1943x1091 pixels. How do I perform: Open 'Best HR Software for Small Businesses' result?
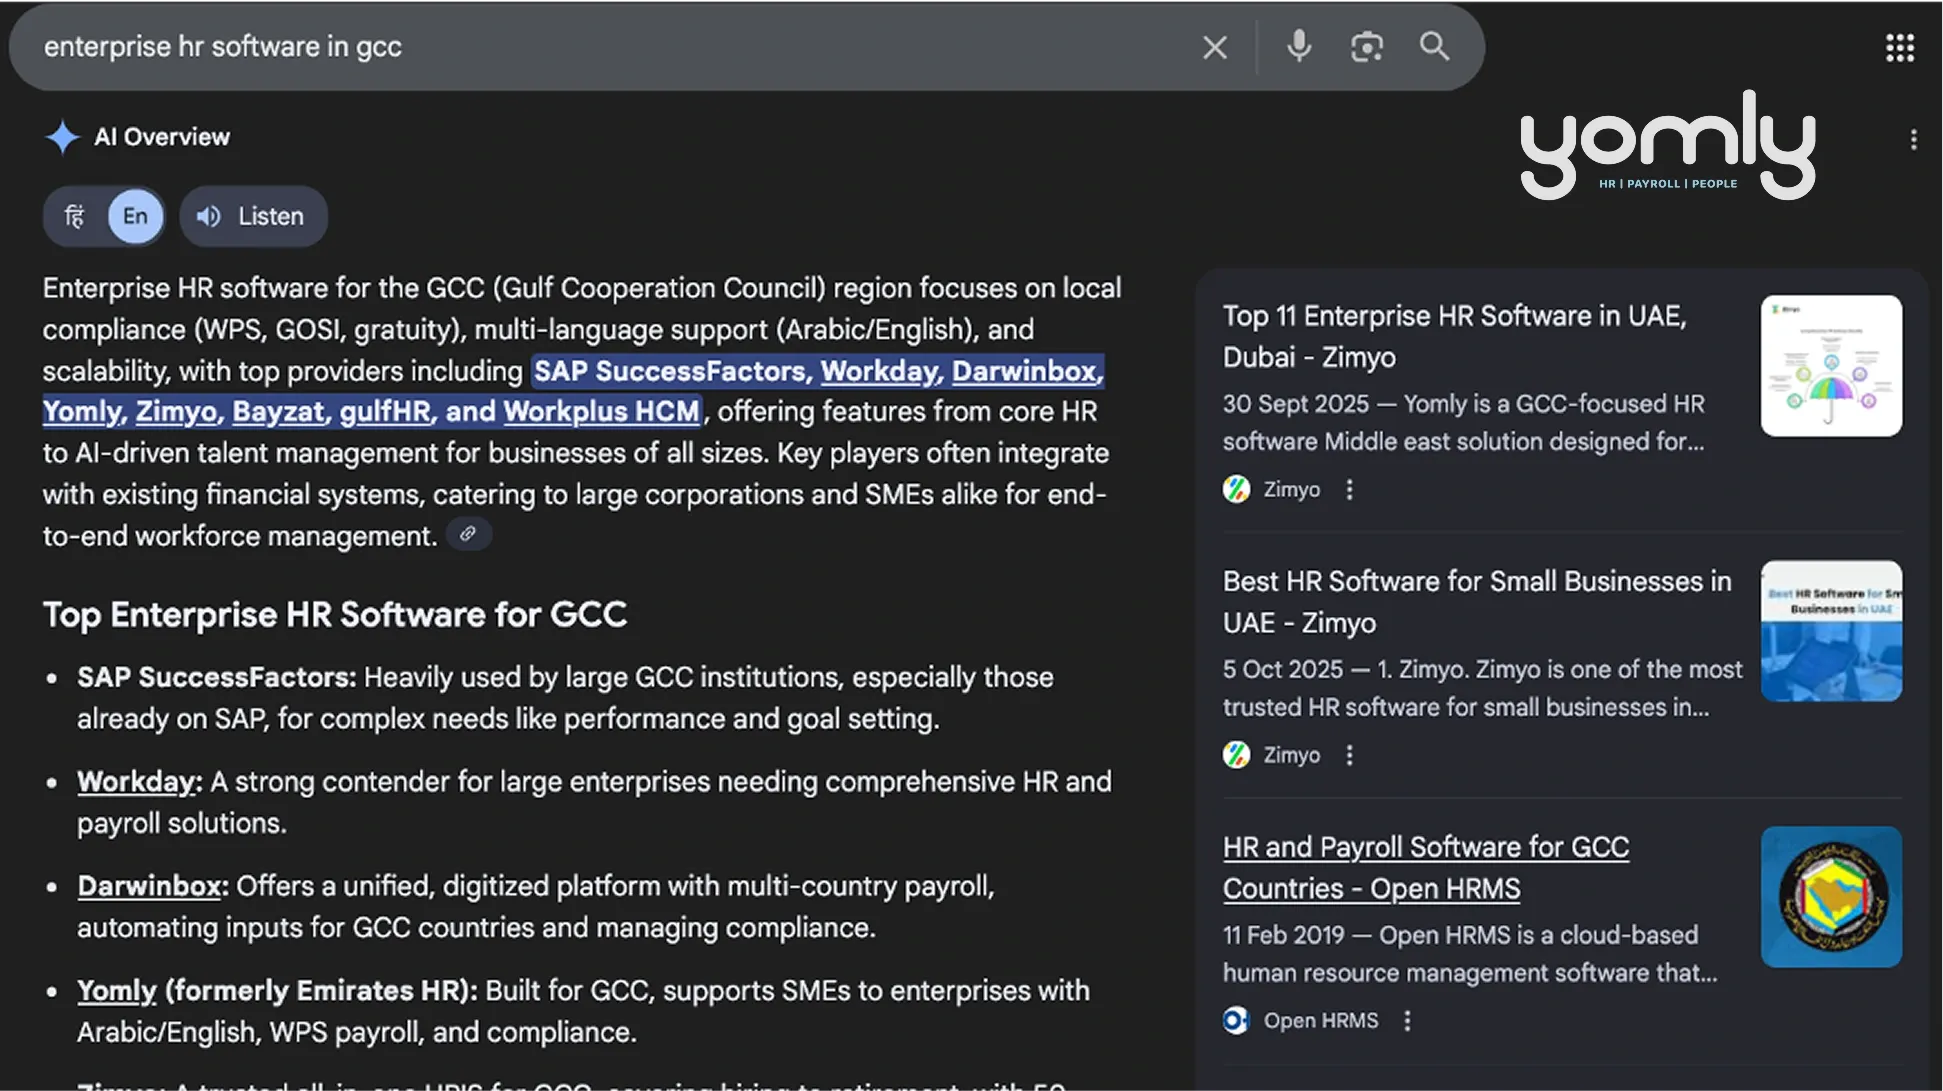[x=1477, y=602]
